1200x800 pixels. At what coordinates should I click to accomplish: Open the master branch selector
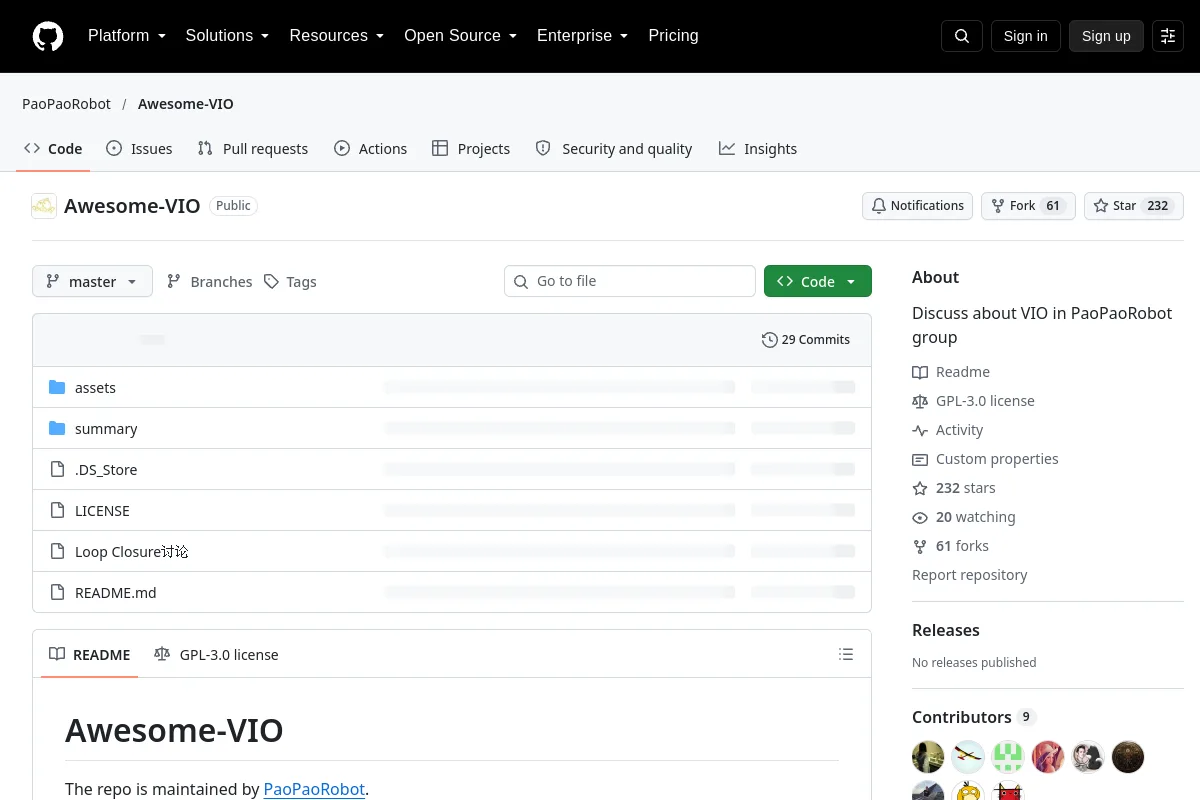(x=92, y=282)
